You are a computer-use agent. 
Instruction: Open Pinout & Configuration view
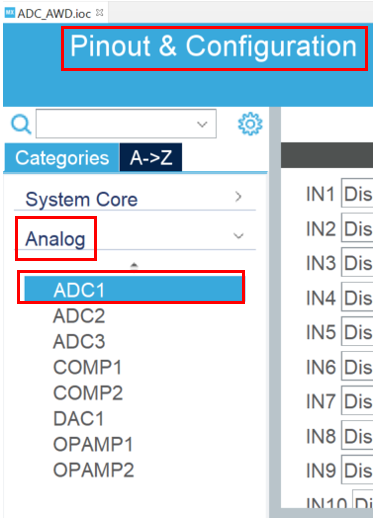(214, 47)
